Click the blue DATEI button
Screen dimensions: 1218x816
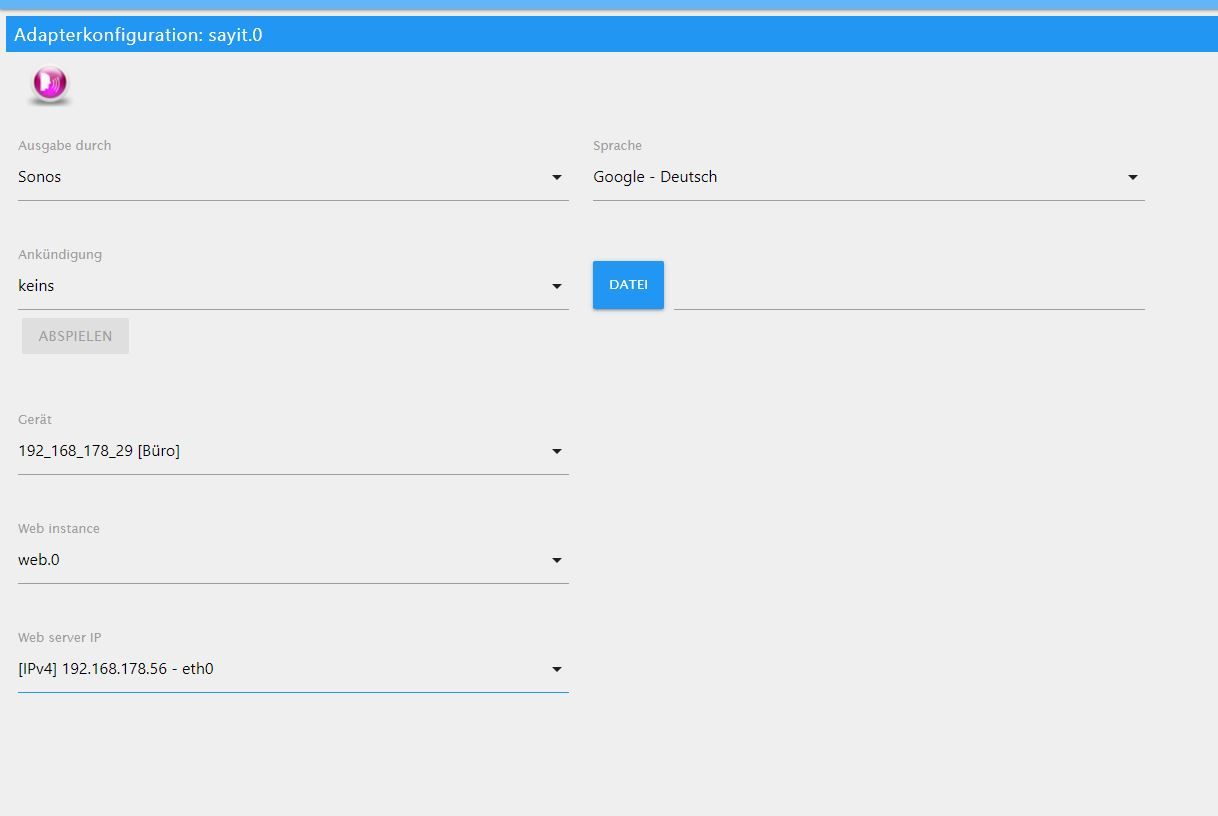tap(628, 285)
